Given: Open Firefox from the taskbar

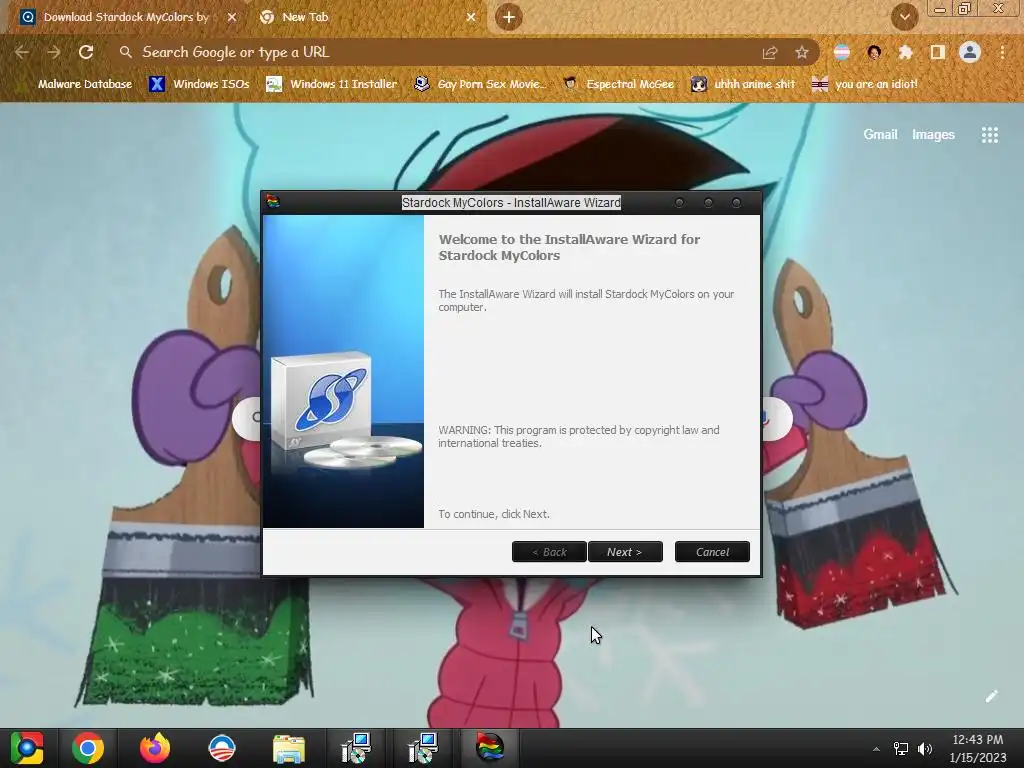Looking at the screenshot, I should point(155,748).
